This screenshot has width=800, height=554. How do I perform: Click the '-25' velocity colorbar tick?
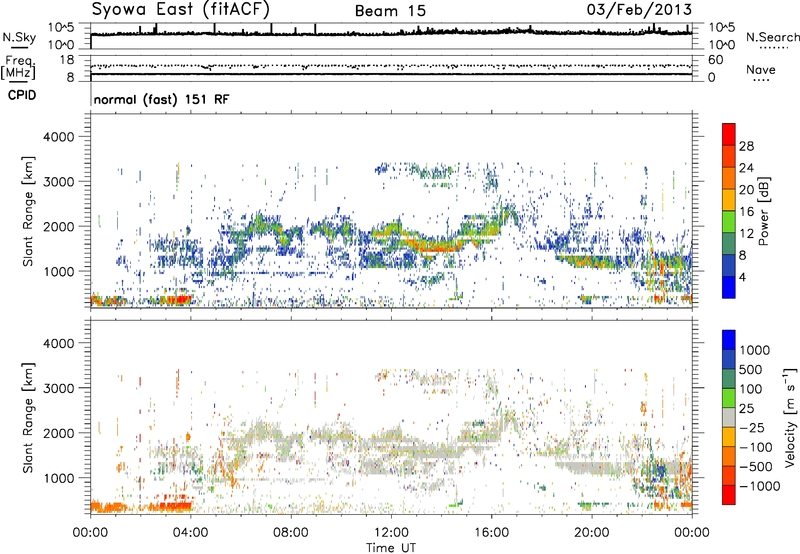751,427
